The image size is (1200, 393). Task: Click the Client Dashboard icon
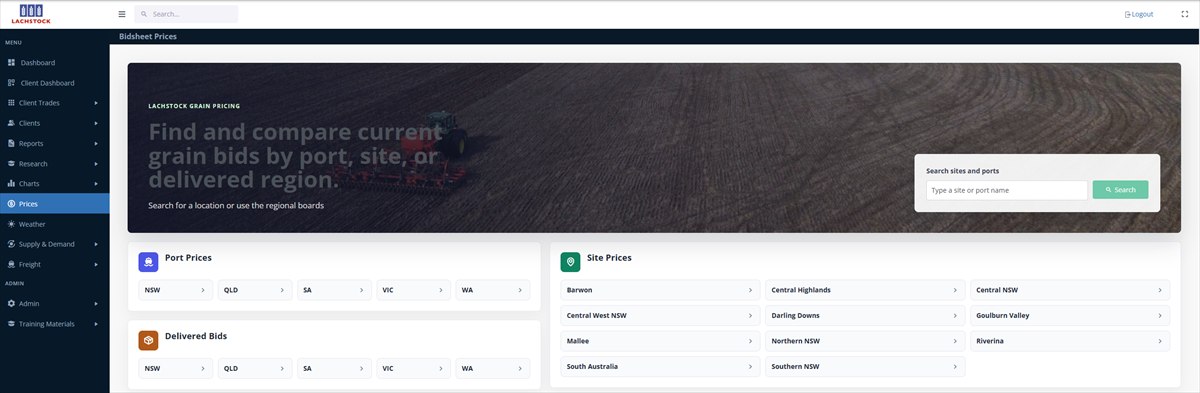11,83
